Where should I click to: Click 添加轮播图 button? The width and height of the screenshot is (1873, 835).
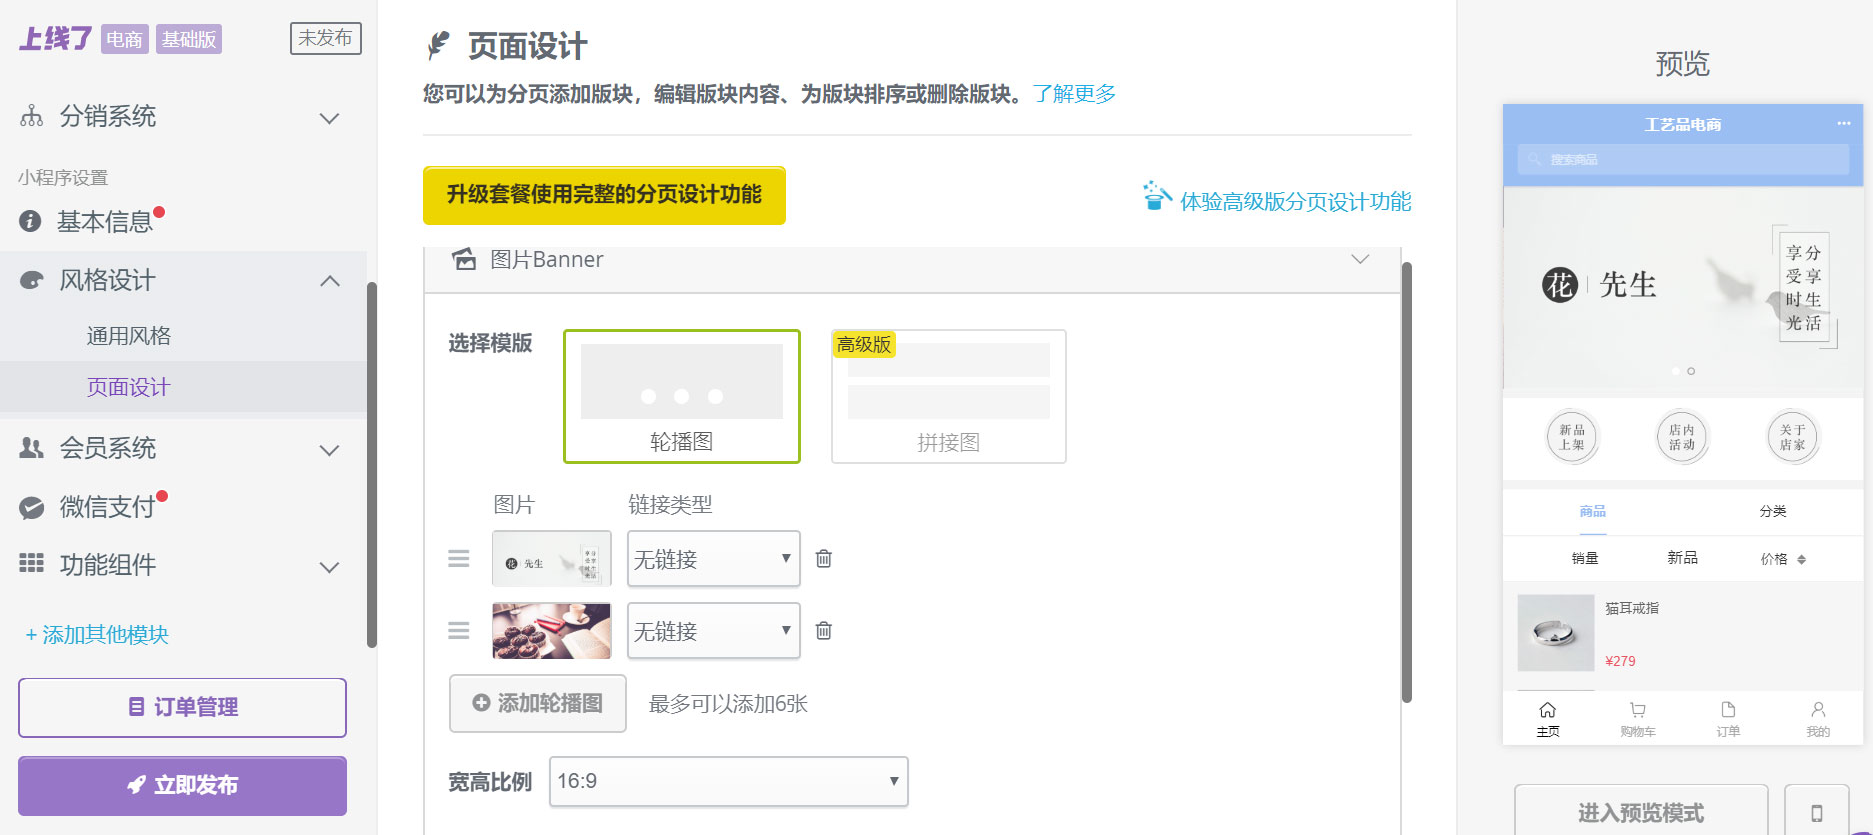tap(538, 703)
